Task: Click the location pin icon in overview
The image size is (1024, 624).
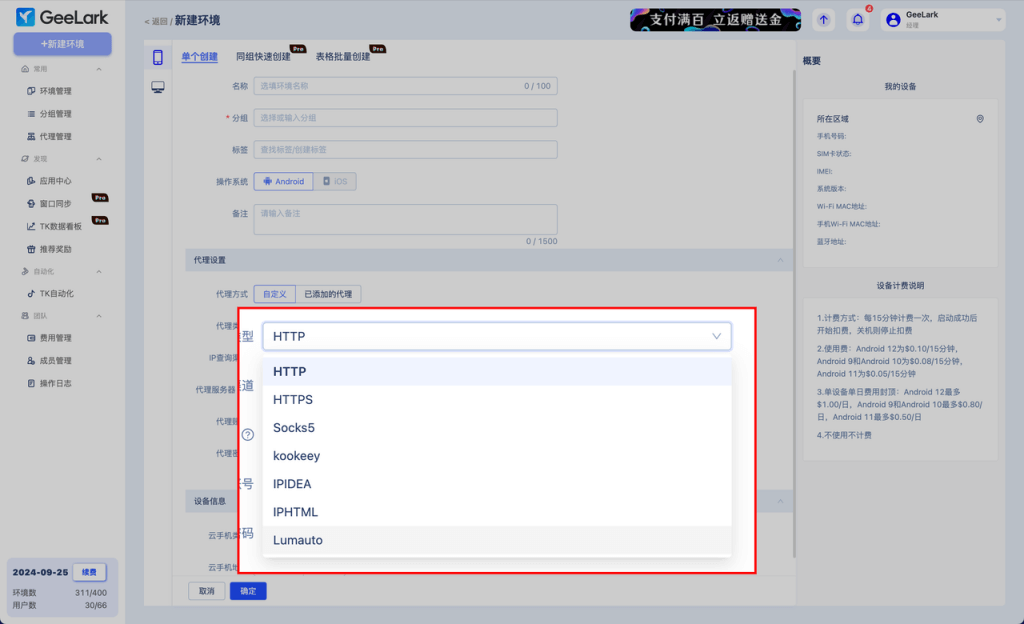Action: point(980,119)
